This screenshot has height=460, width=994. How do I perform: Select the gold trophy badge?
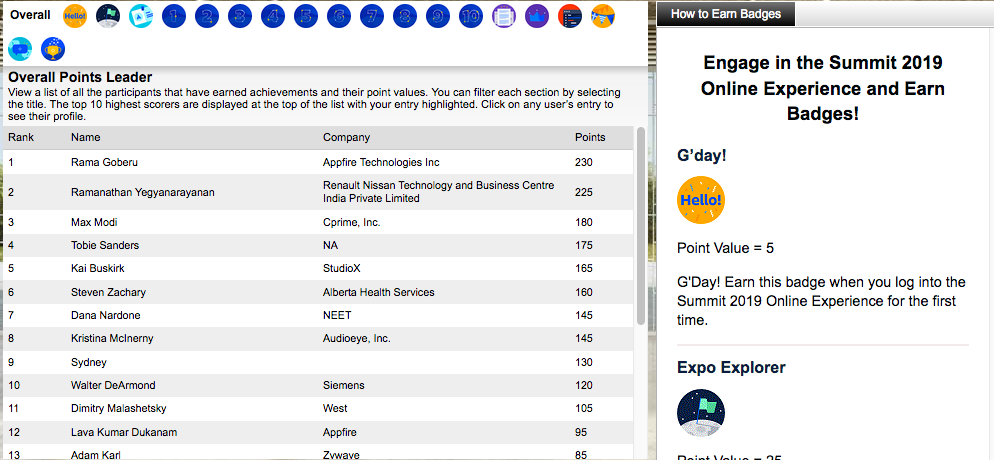click(x=53, y=49)
